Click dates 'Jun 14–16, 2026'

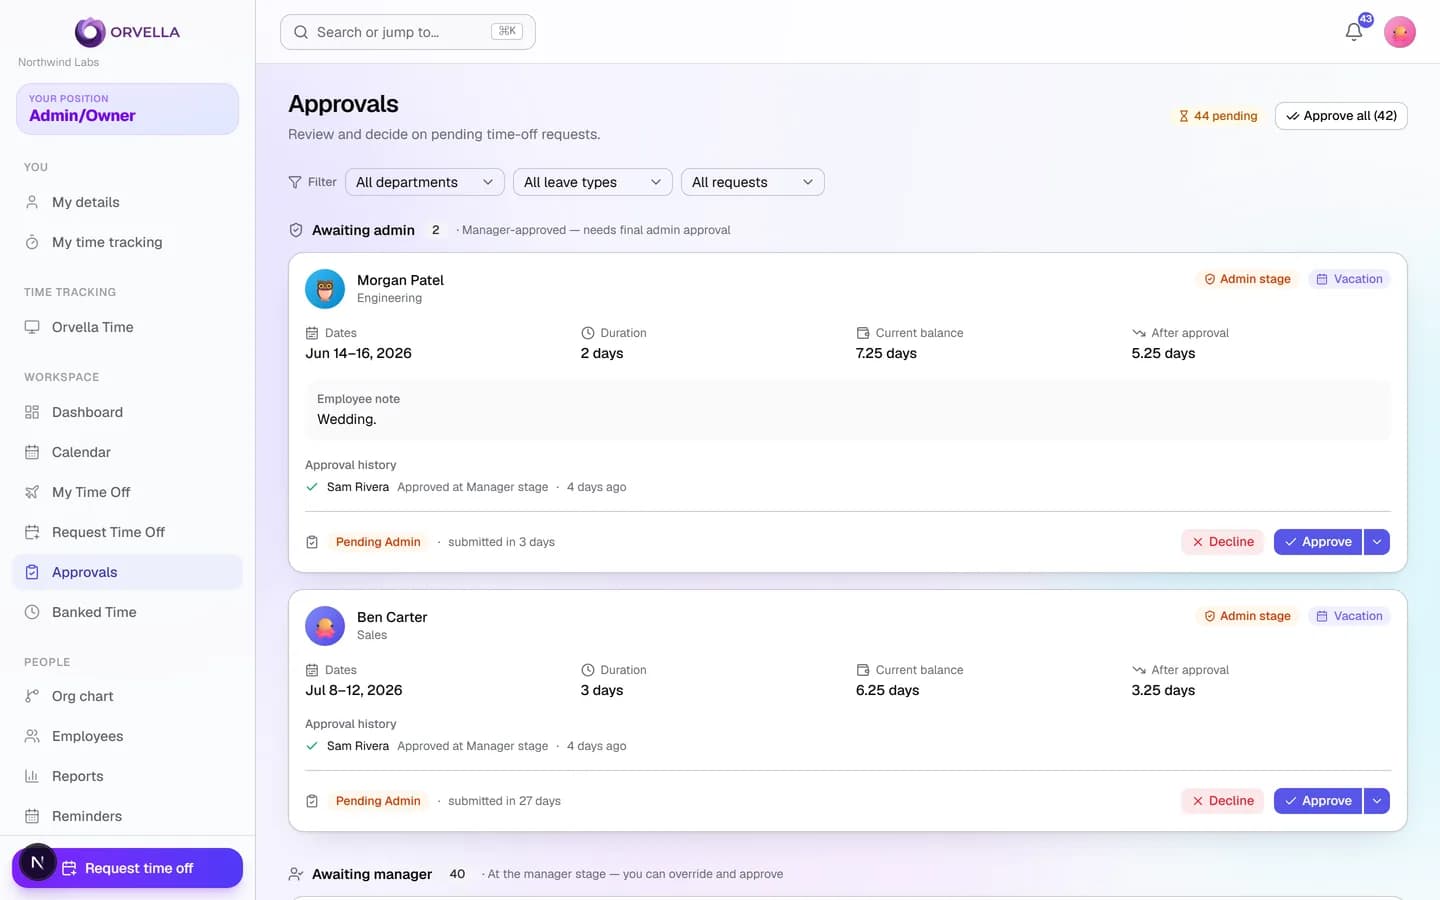358,353
